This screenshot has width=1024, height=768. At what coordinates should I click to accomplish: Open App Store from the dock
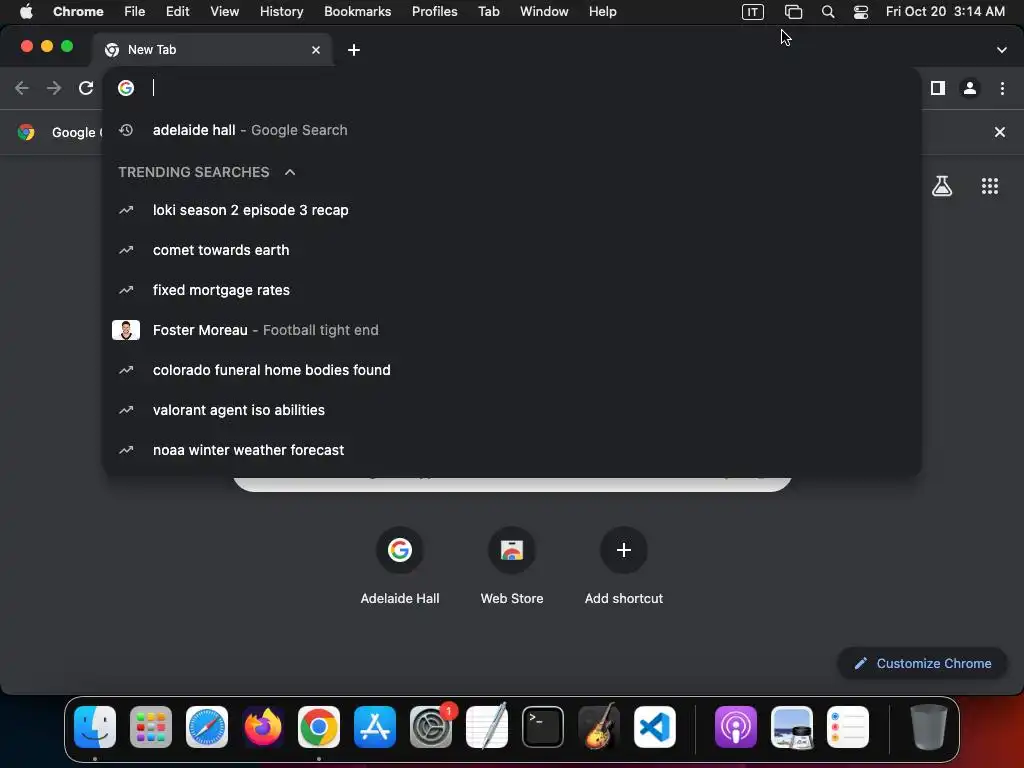tap(375, 727)
